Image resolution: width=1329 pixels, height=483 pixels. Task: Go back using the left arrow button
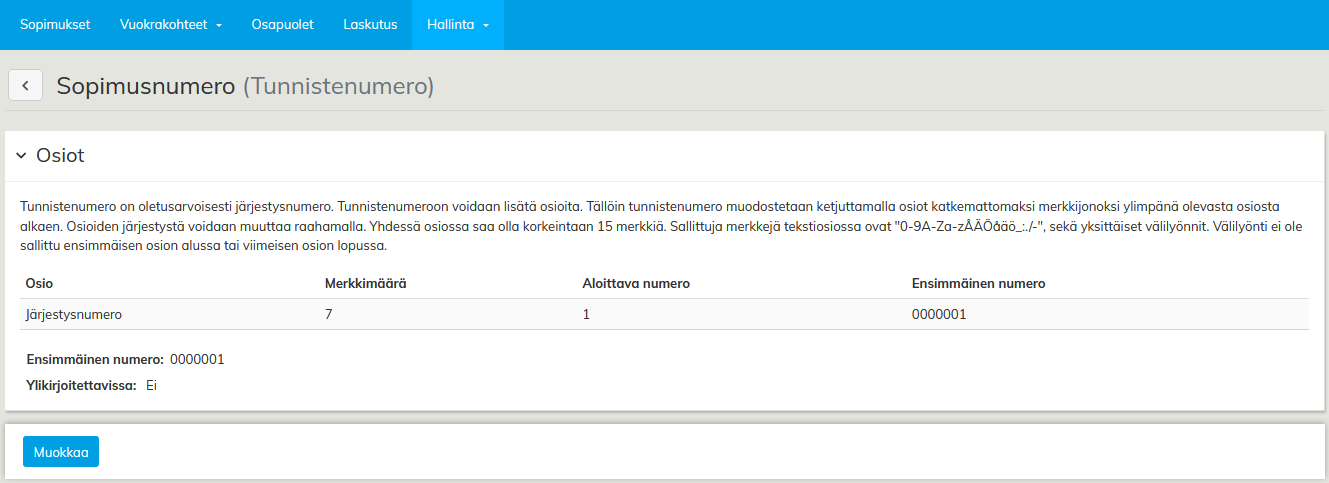pos(25,86)
